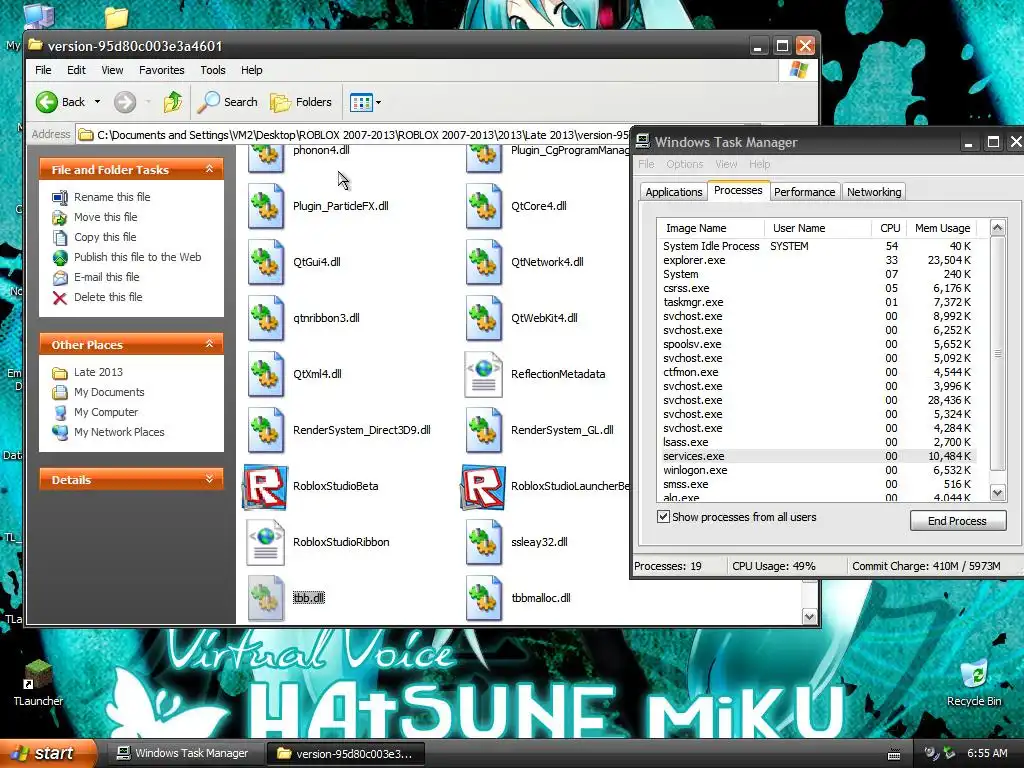Select the RobloxStudioRibbon file icon
Image resolution: width=1024 pixels, height=768 pixels.
point(265,542)
